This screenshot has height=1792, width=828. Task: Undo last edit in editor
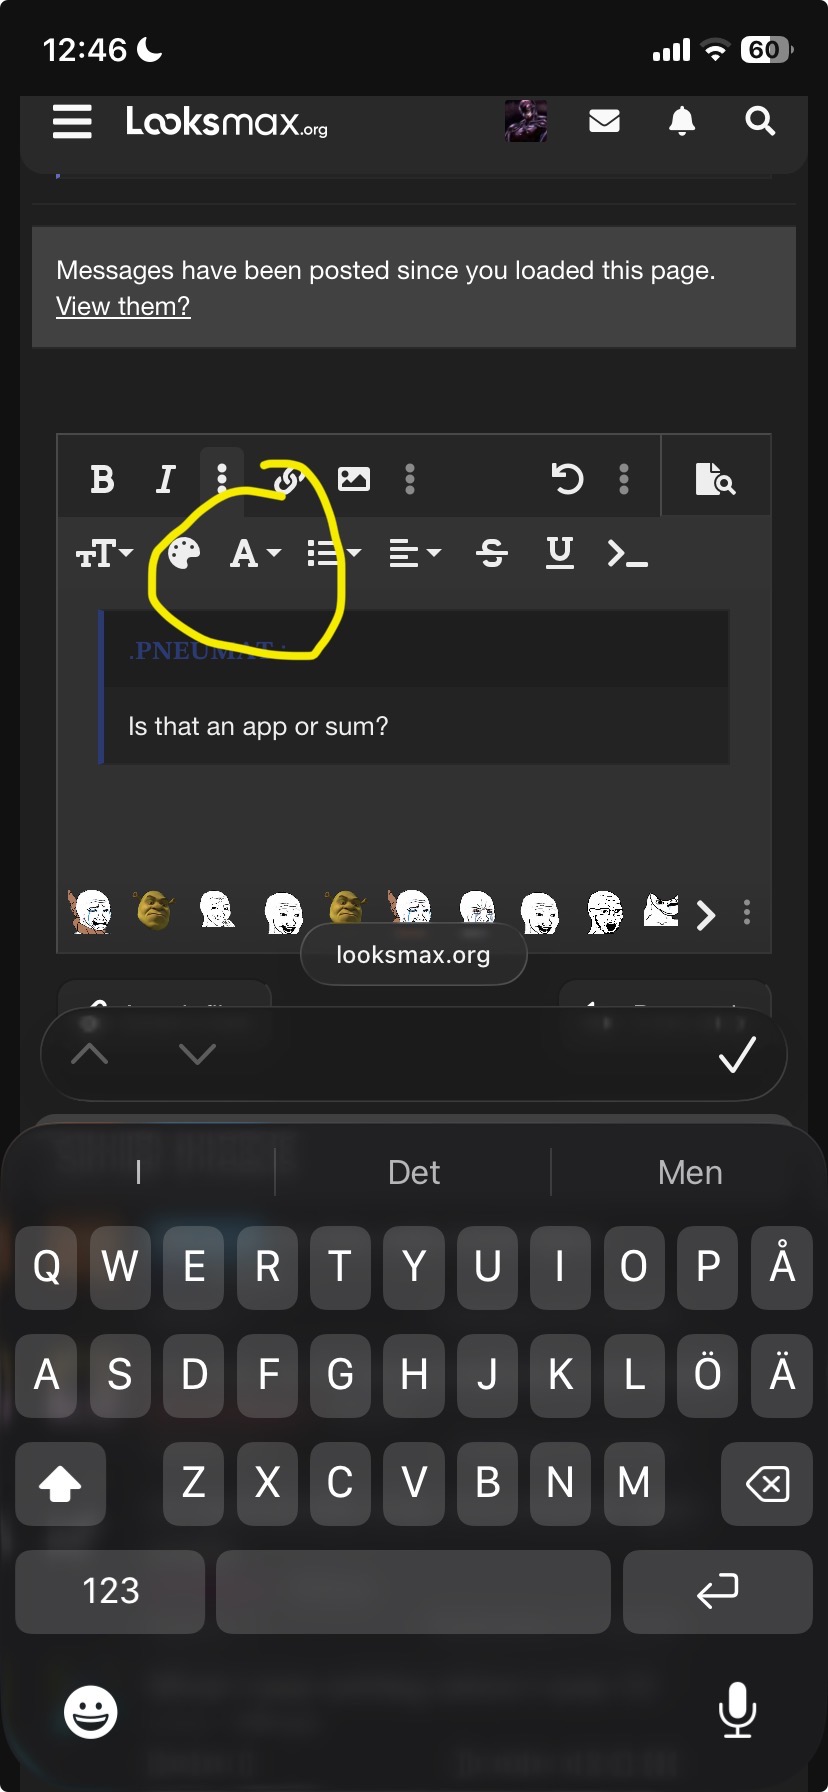[567, 479]
